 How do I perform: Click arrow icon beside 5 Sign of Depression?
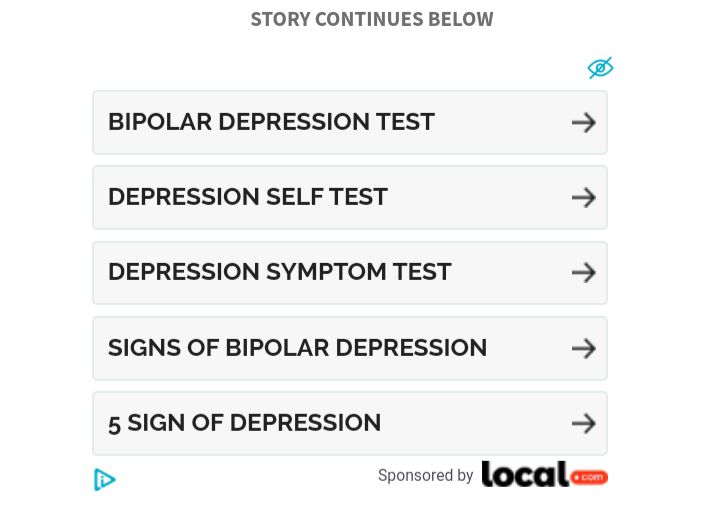[584, 423]
